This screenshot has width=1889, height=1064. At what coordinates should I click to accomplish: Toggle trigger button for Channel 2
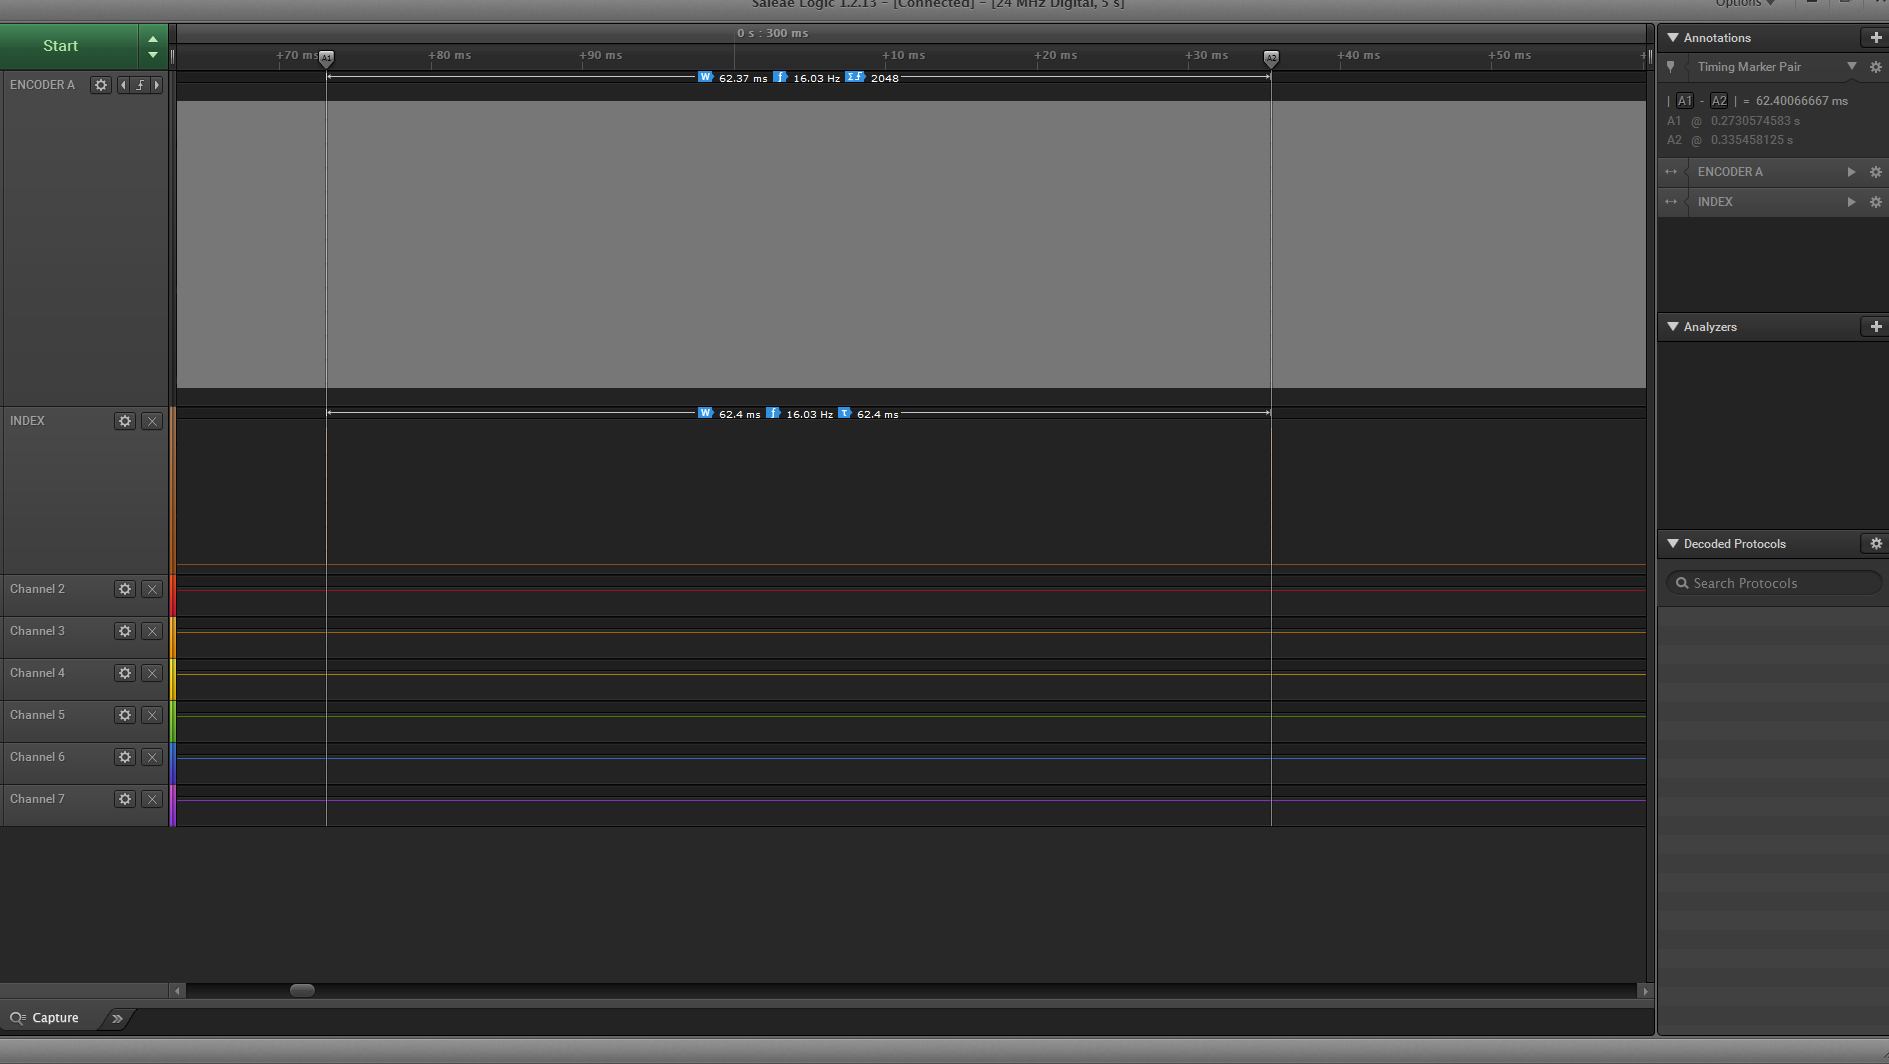(x=152, y=589)
